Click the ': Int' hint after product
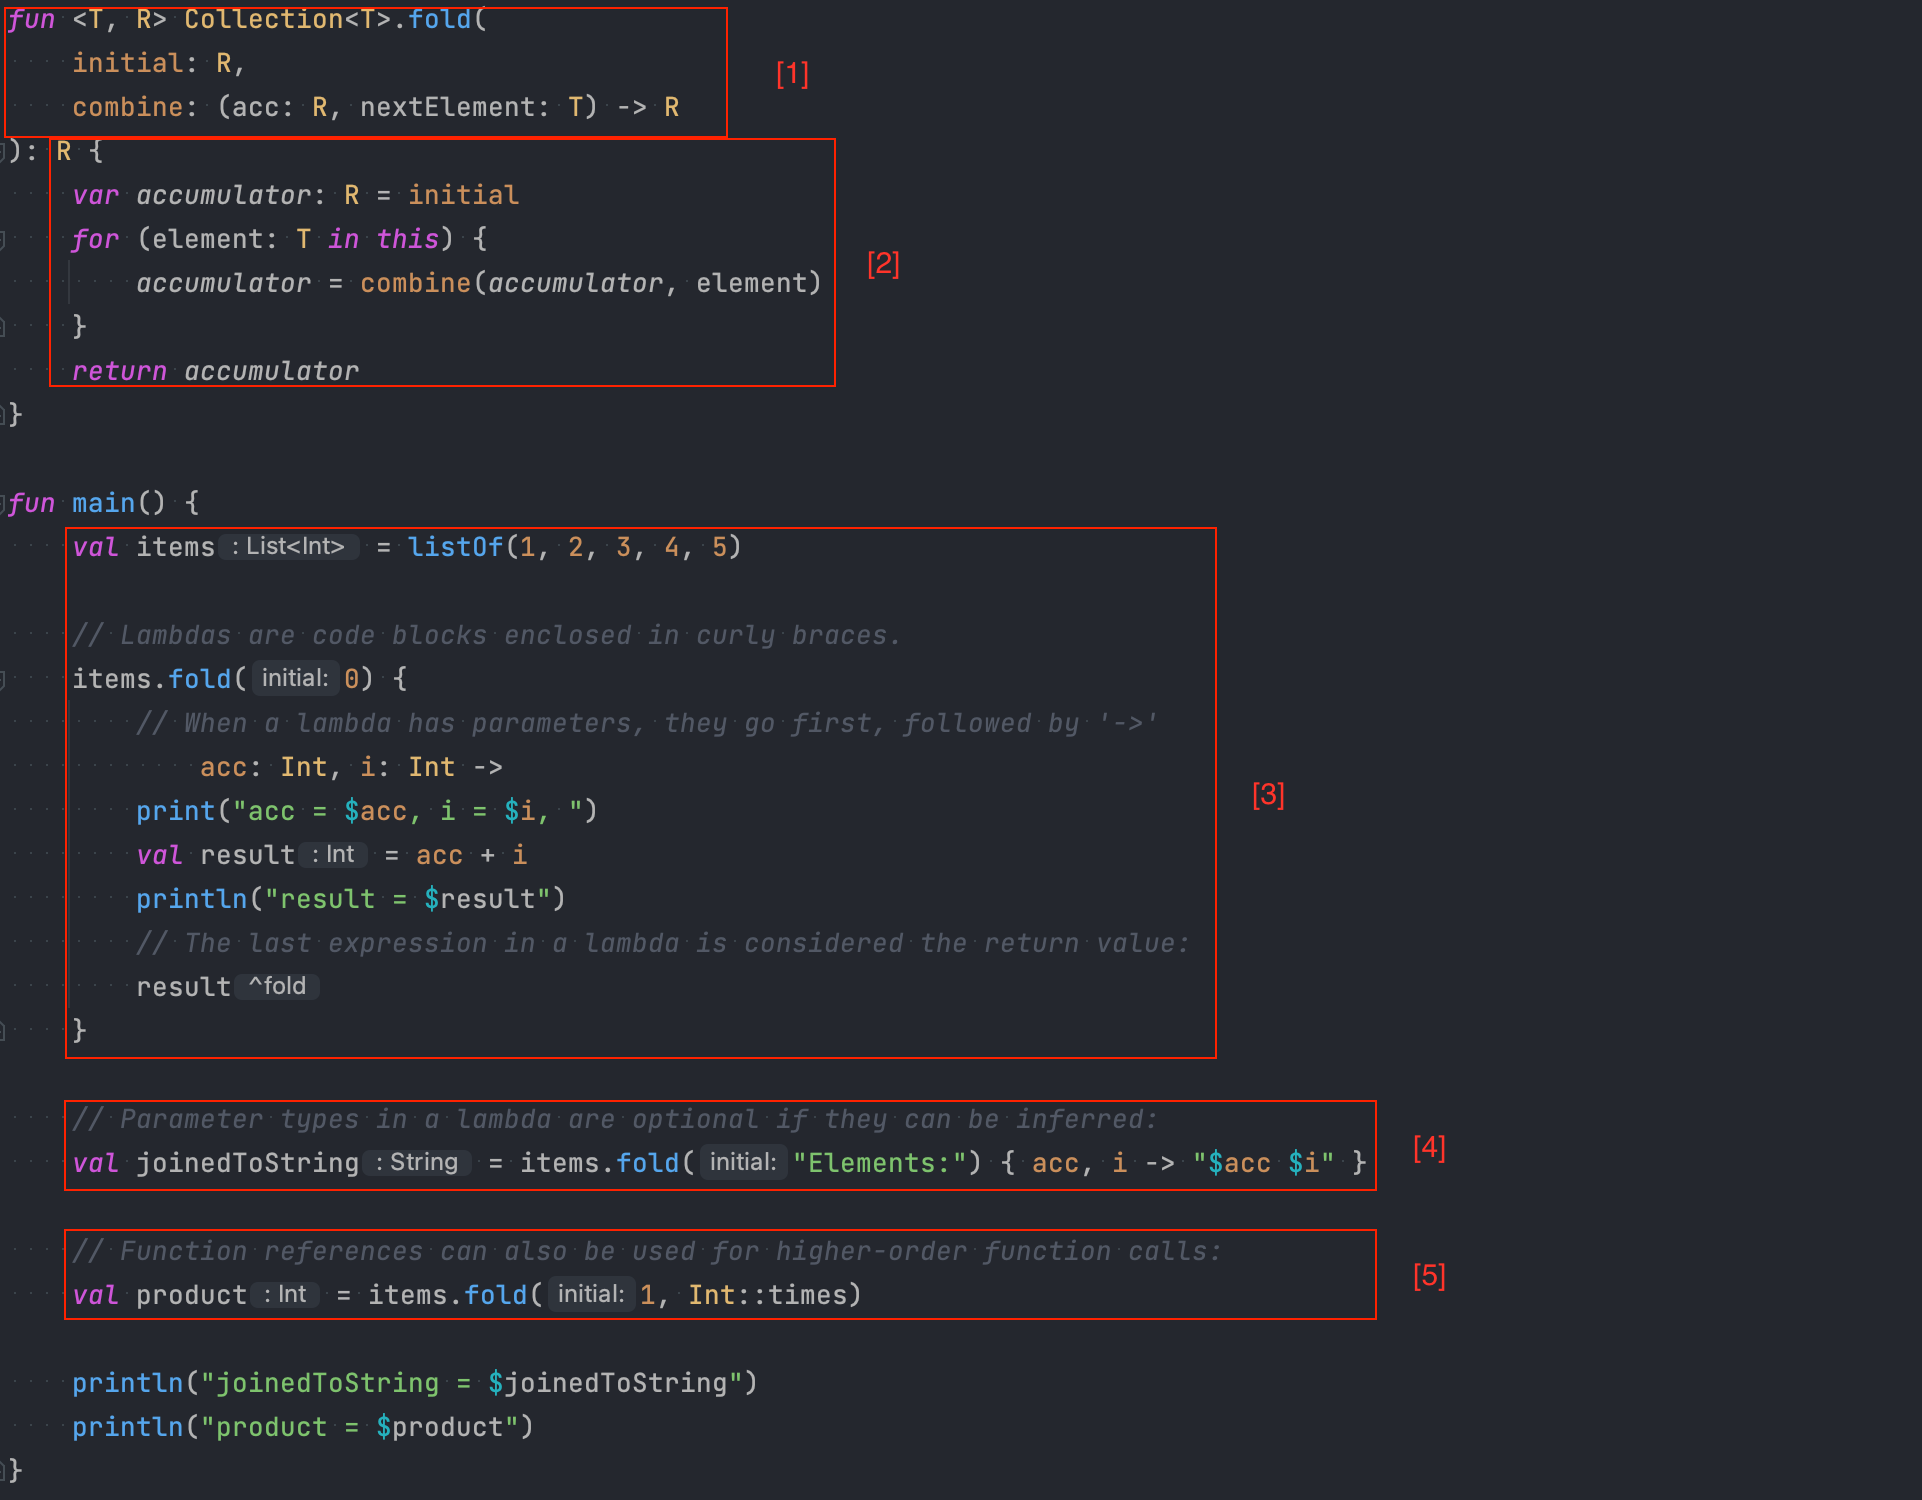Screen dimensions: 1922x1500 (286, 1295)
